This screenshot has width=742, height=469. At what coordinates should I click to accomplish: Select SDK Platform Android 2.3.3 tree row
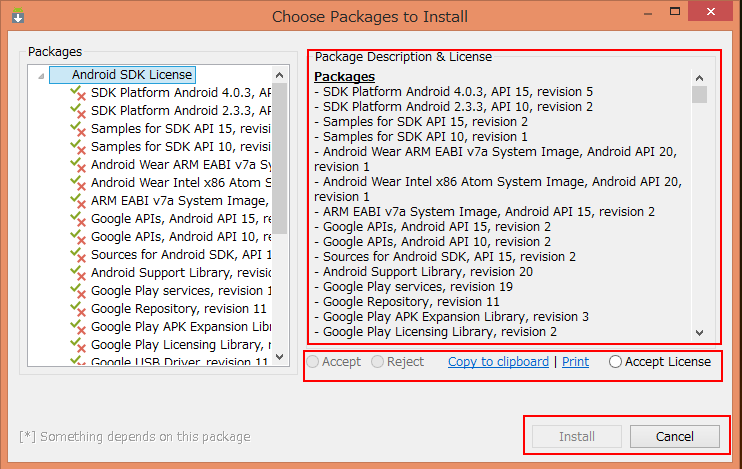[x=181, y=111]
